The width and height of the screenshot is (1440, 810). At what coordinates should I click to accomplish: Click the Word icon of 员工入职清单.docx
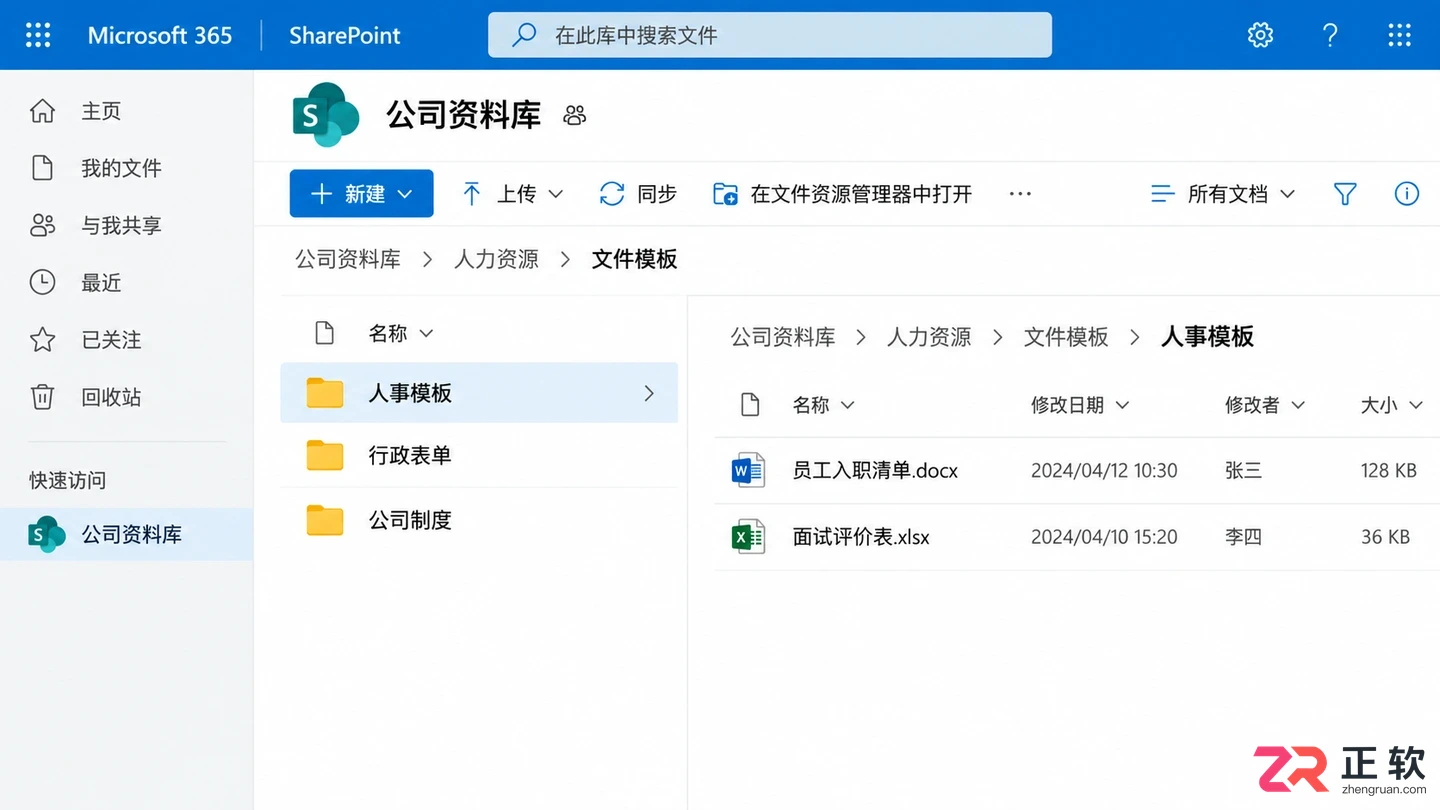pos(748,470)
